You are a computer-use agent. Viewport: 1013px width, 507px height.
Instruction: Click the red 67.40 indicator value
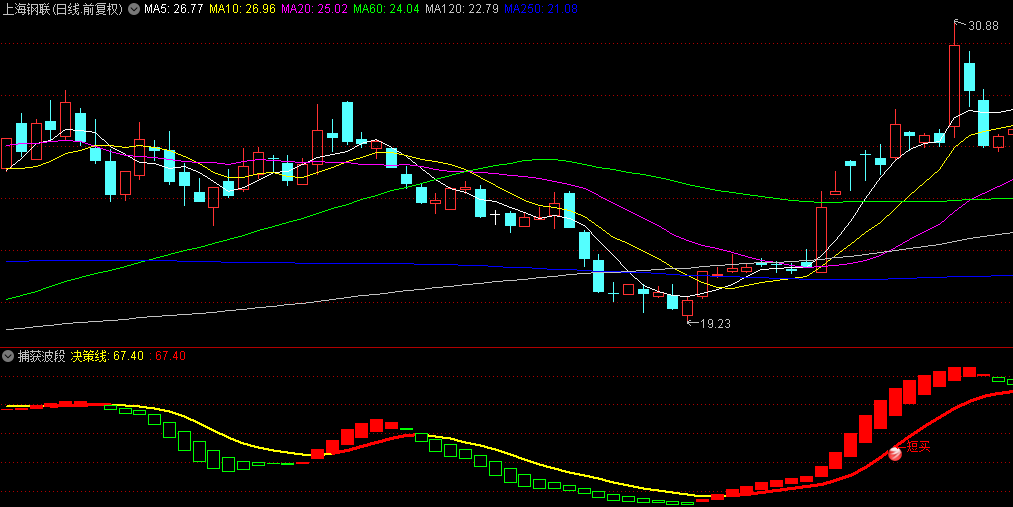tap(171, 356)
